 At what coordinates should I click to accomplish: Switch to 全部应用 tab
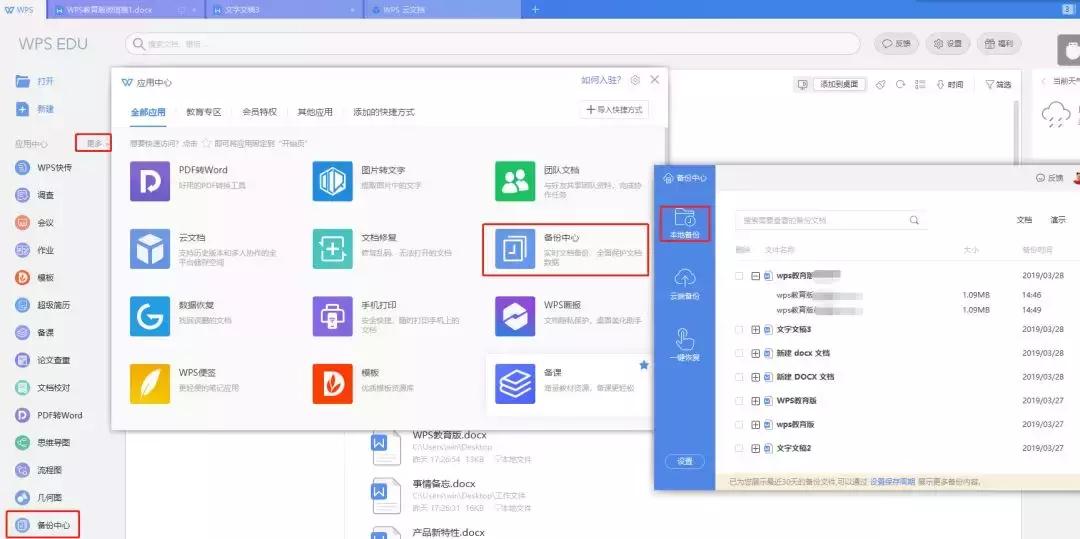coord(148,112)
